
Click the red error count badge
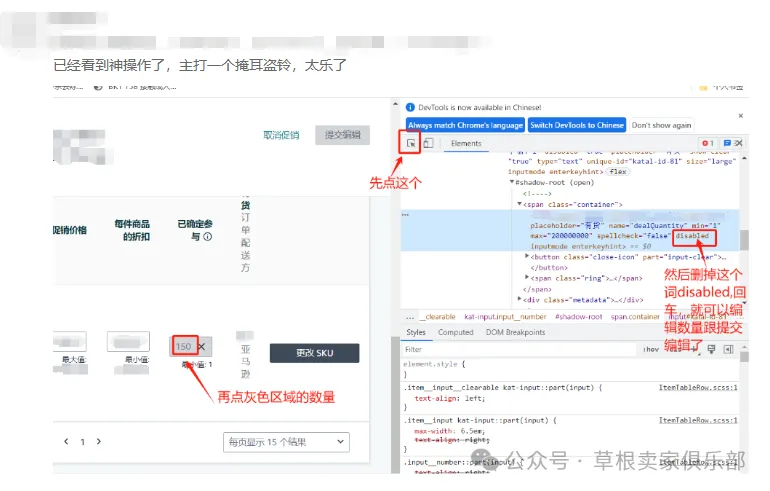tap(708, 143)
